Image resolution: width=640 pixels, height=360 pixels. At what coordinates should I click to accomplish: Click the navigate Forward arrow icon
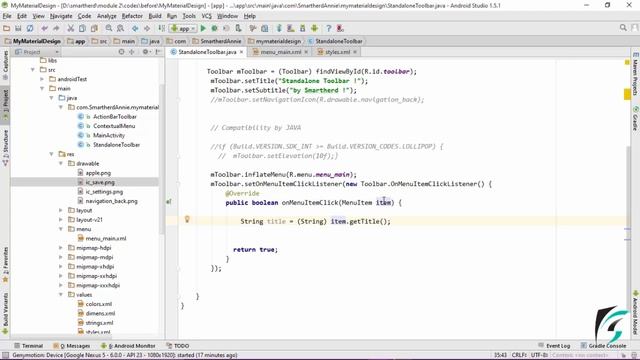[147, 28]
